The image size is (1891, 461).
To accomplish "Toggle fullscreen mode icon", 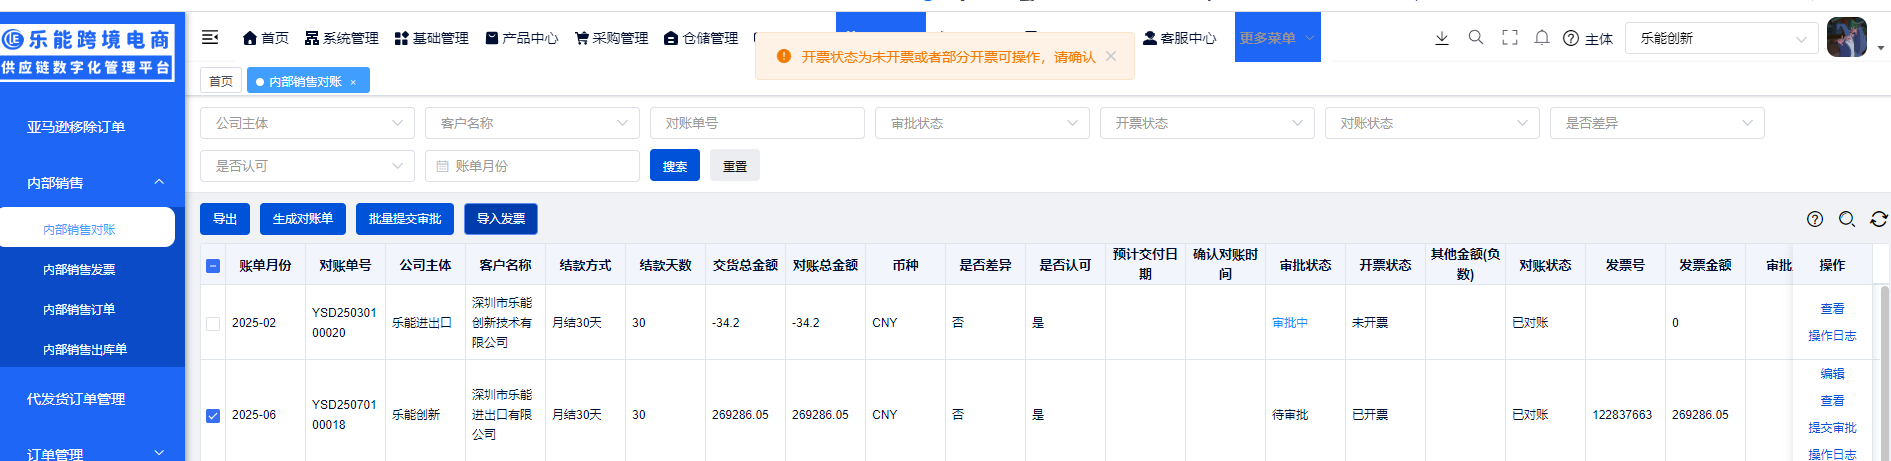I will click(1510, 37).
